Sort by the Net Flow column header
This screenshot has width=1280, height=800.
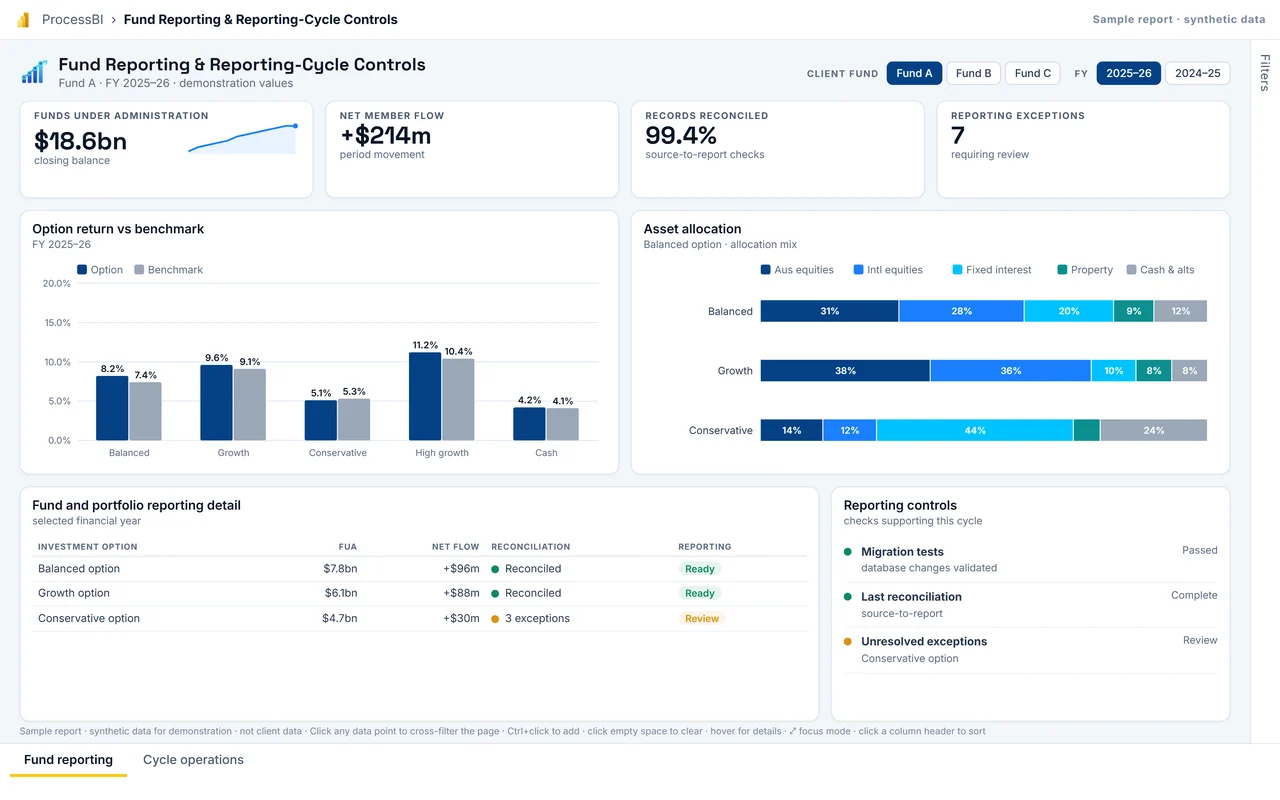(456, 547)
